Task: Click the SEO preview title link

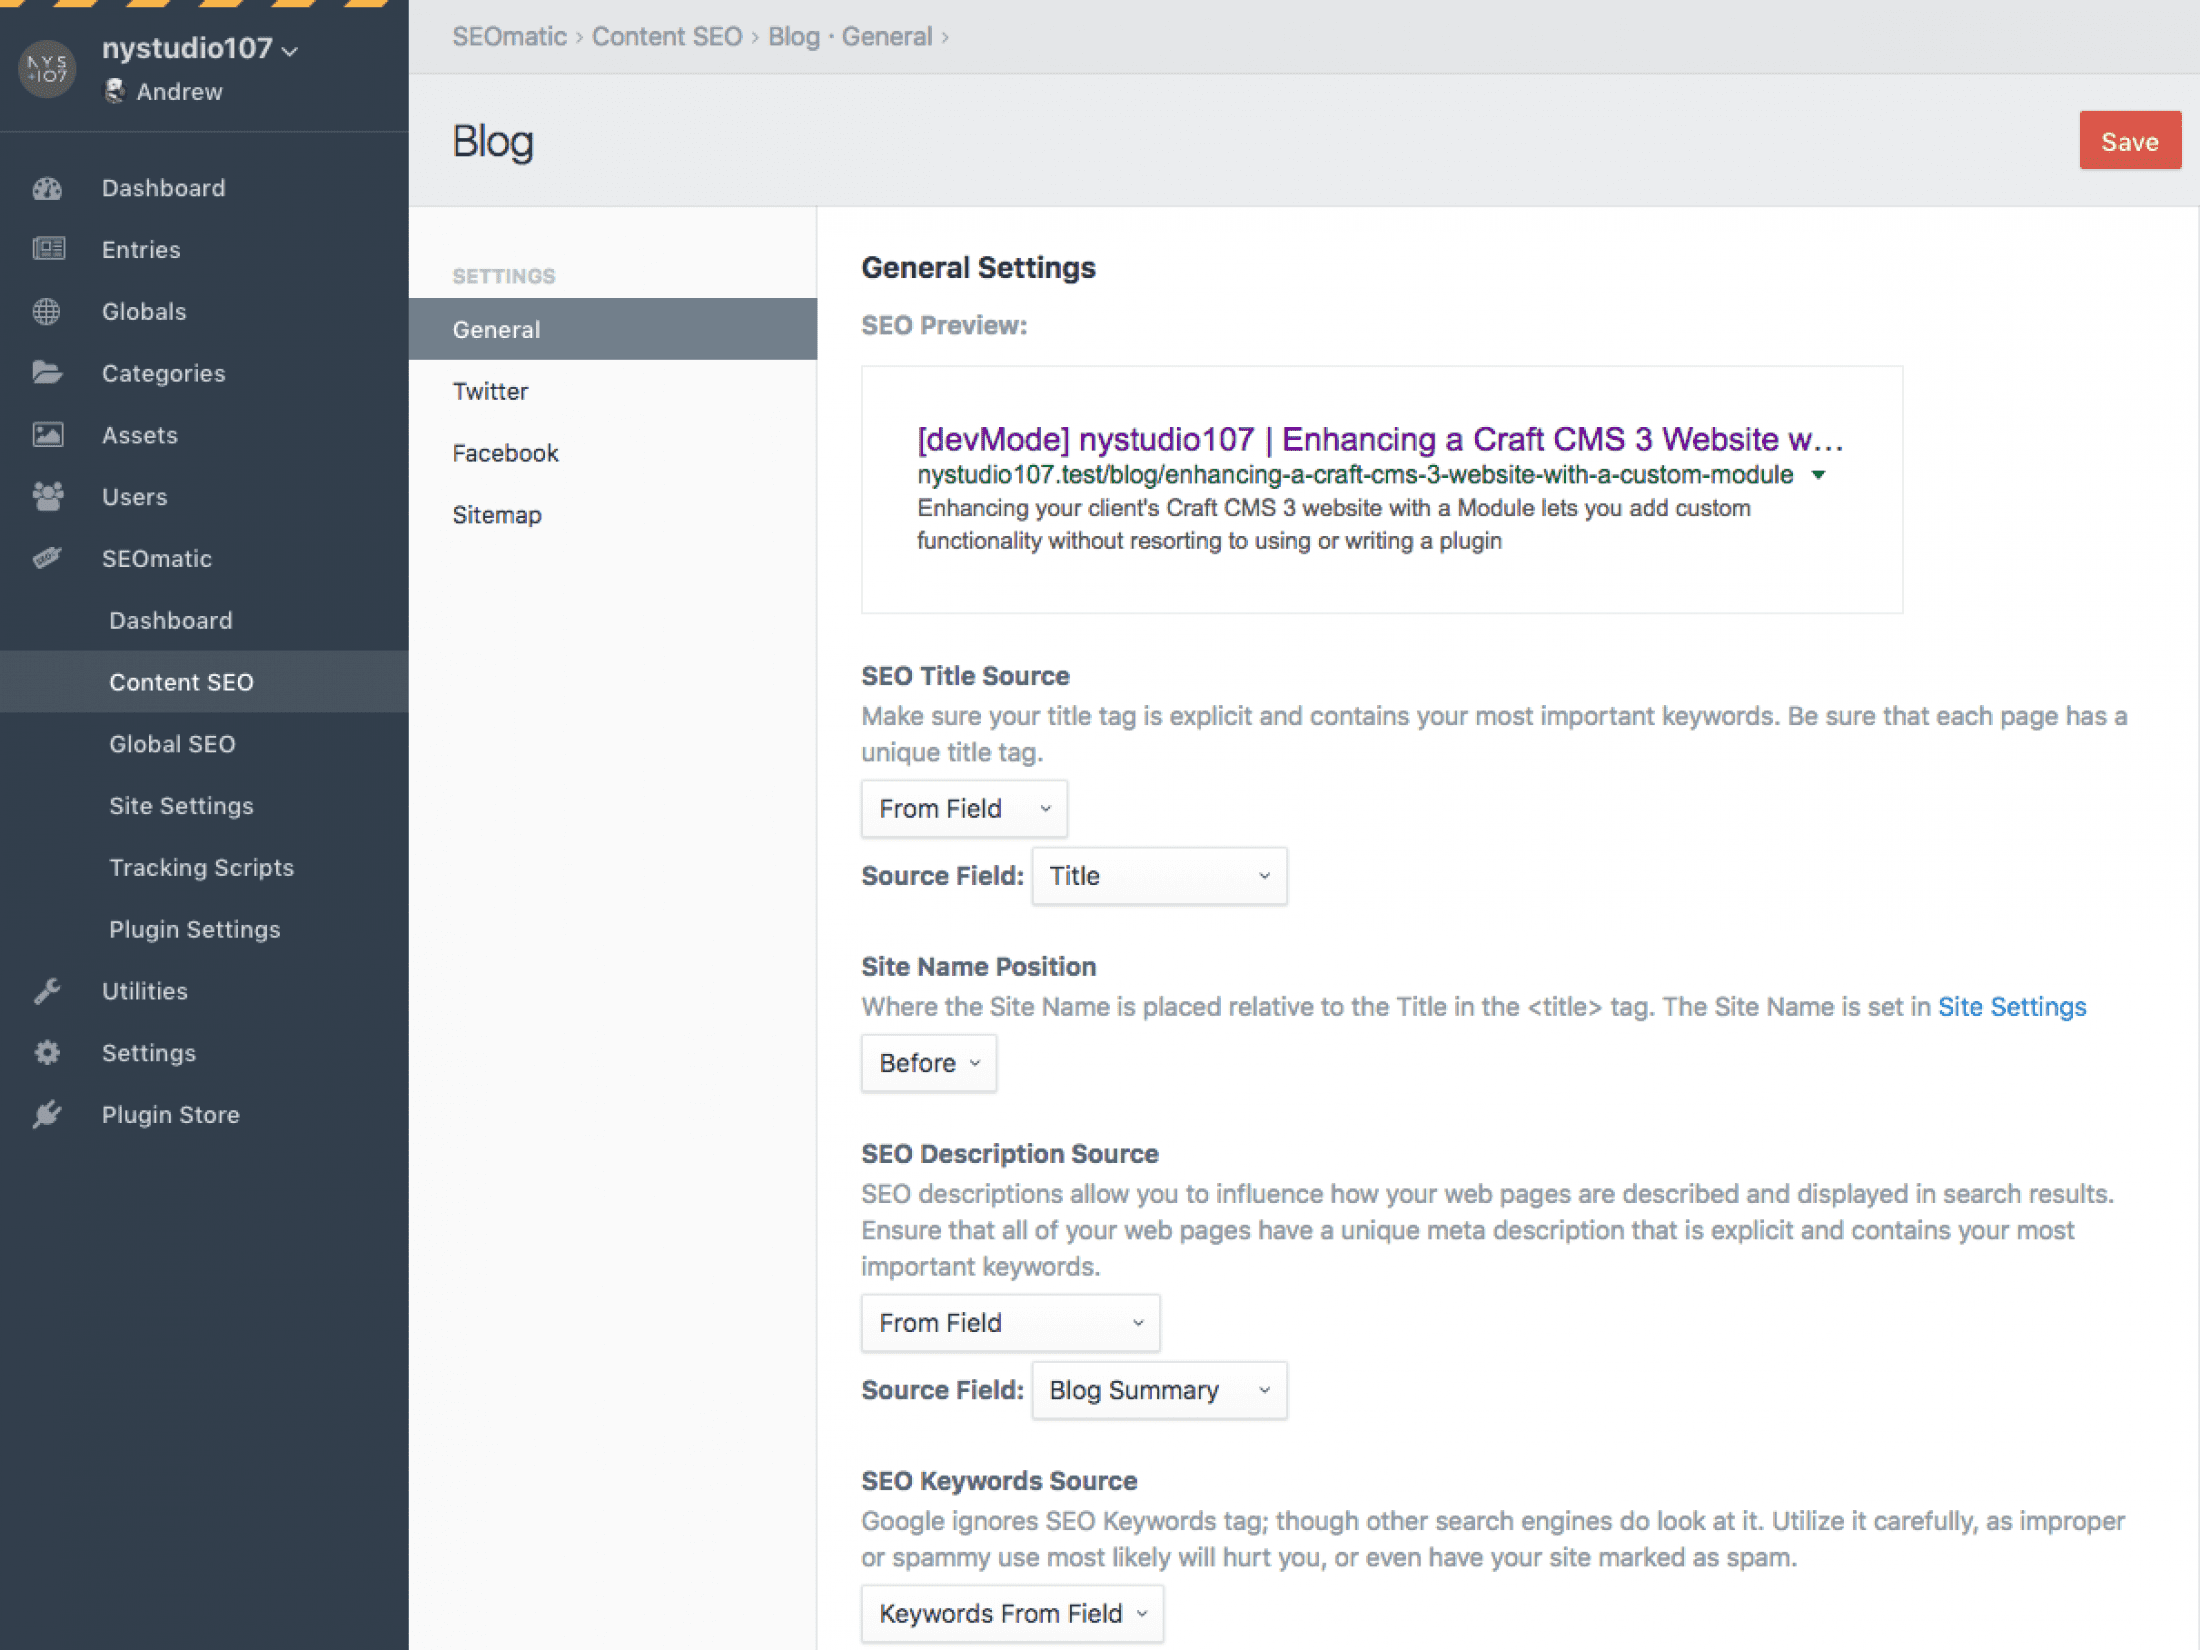Action: [x=1380, y=439]
